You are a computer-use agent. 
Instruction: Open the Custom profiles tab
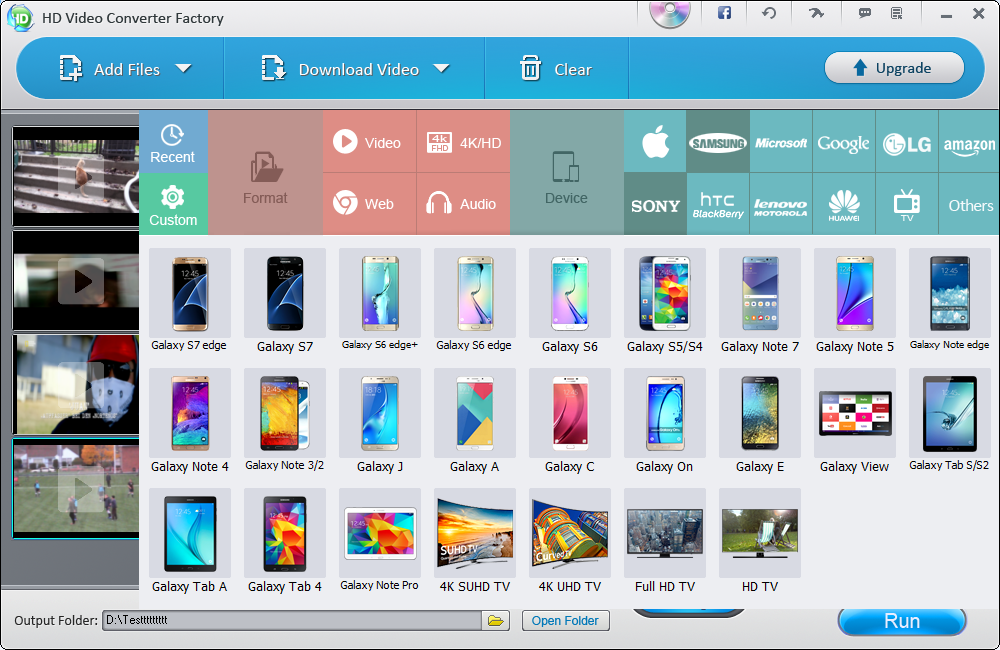click(x=173, y=204)
